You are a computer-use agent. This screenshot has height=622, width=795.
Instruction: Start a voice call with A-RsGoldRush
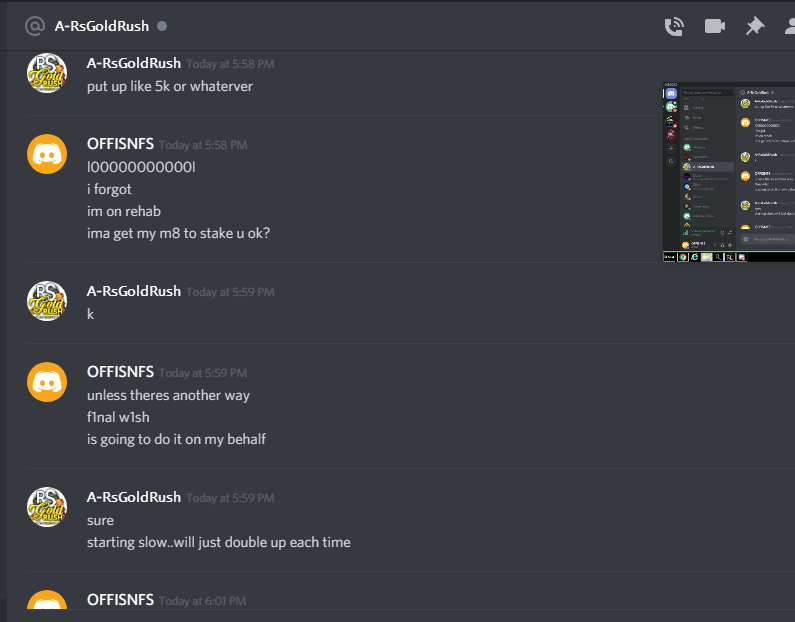pos(674,26)
